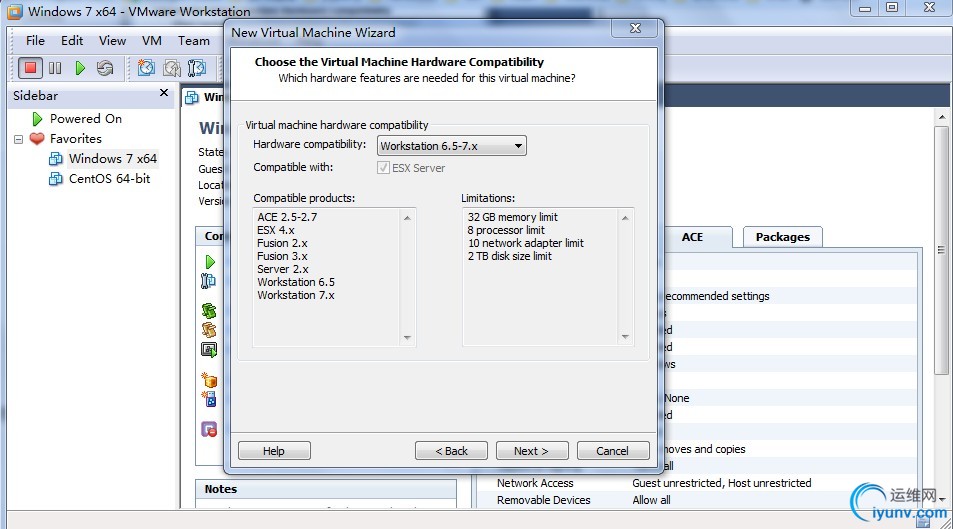Select CentOS 64-bit in sidebar
953x529 pixels.
coord(109,179)
